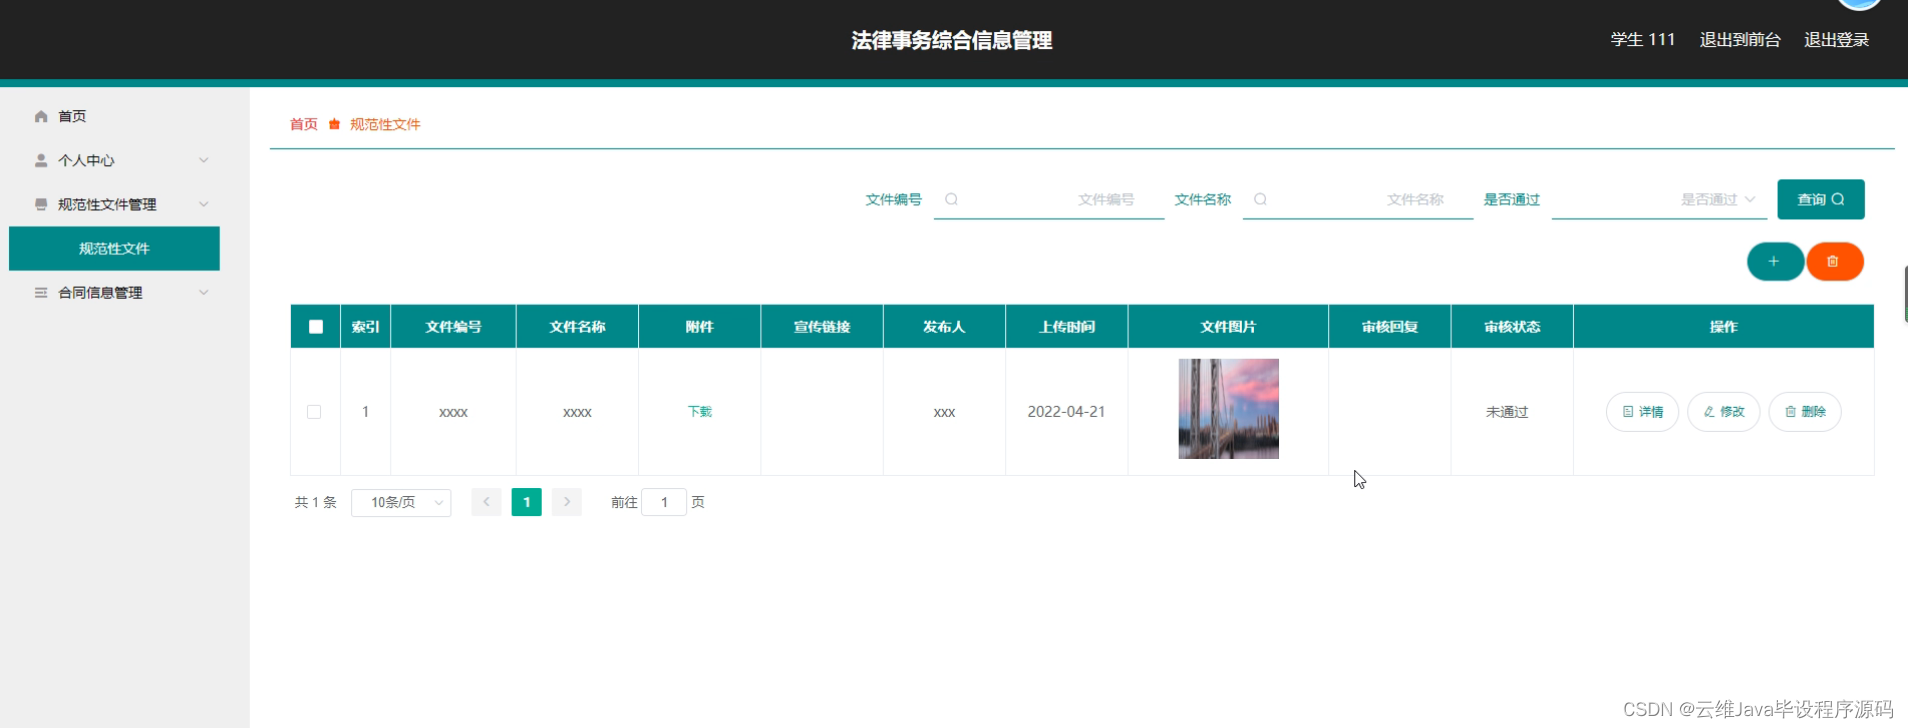Click the breadcrumb home icon before 规范性文件
This screenshot has height=728, width=1908.
pos(334,124)
